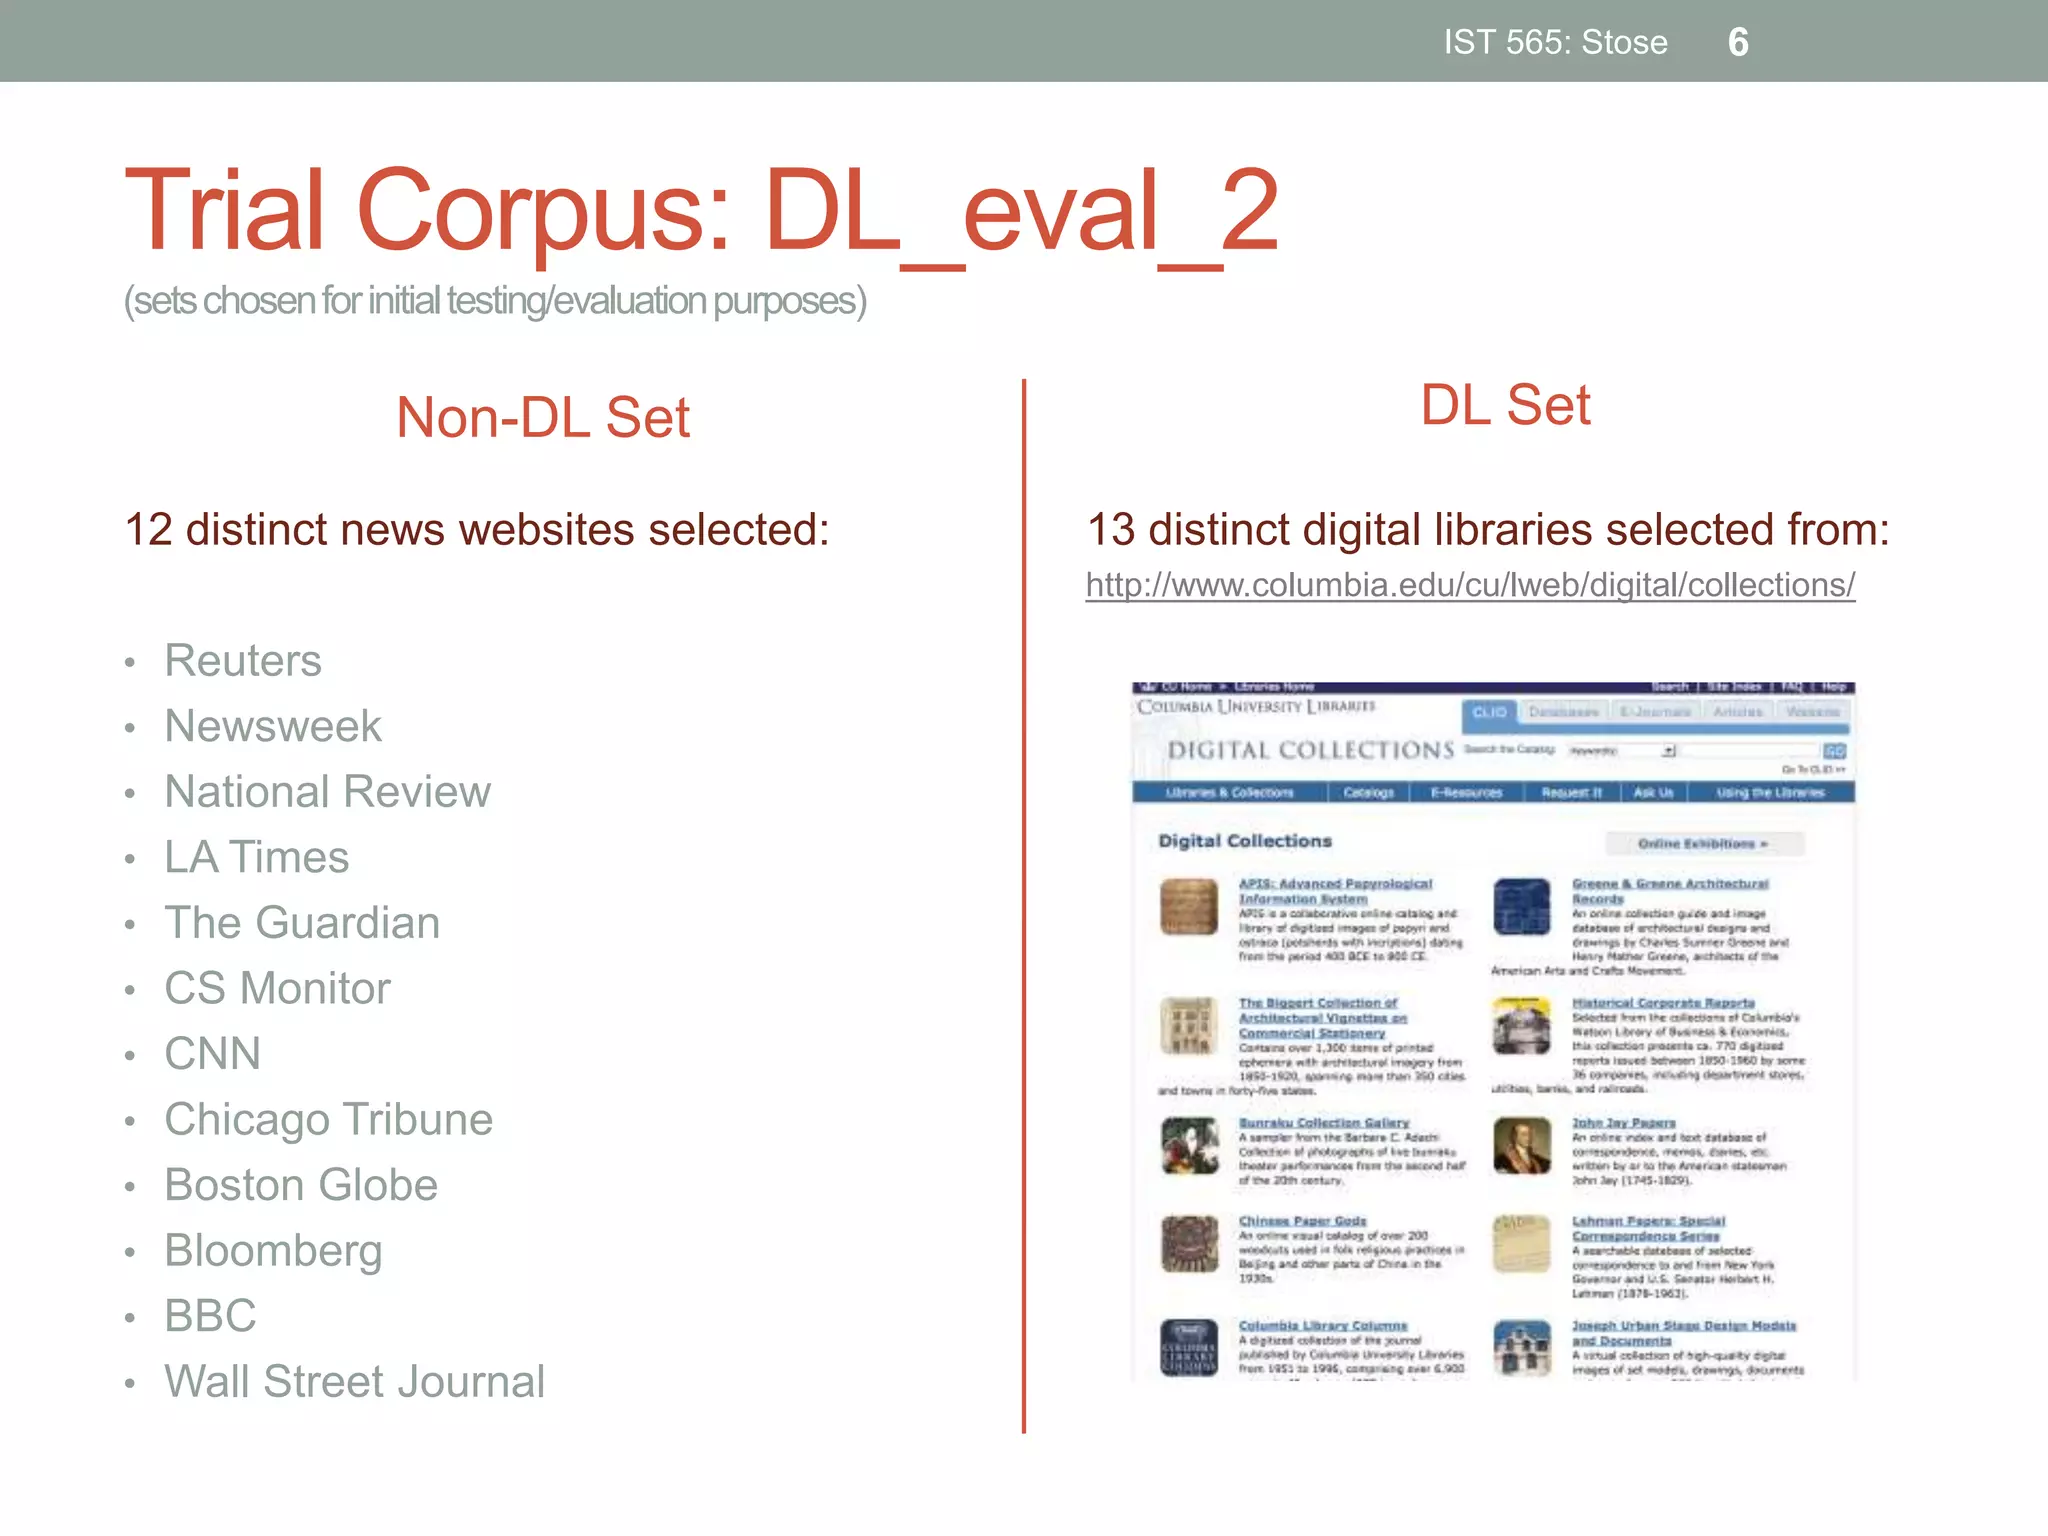
Task: Click the 'Trial Corpus: DL_eval_2' title
Action: (701, 210)
